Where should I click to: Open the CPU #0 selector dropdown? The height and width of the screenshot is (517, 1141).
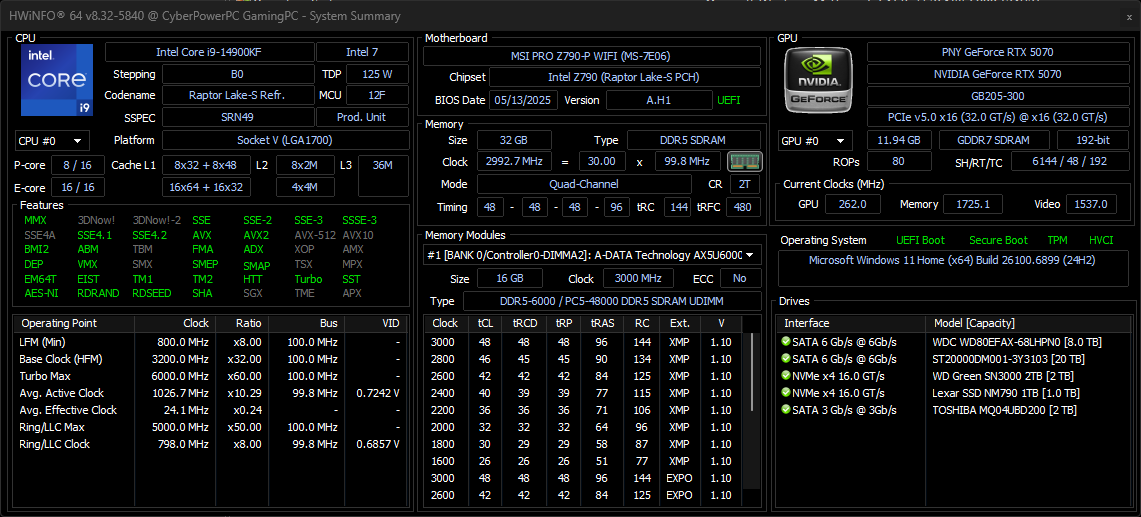coord(52,141)
